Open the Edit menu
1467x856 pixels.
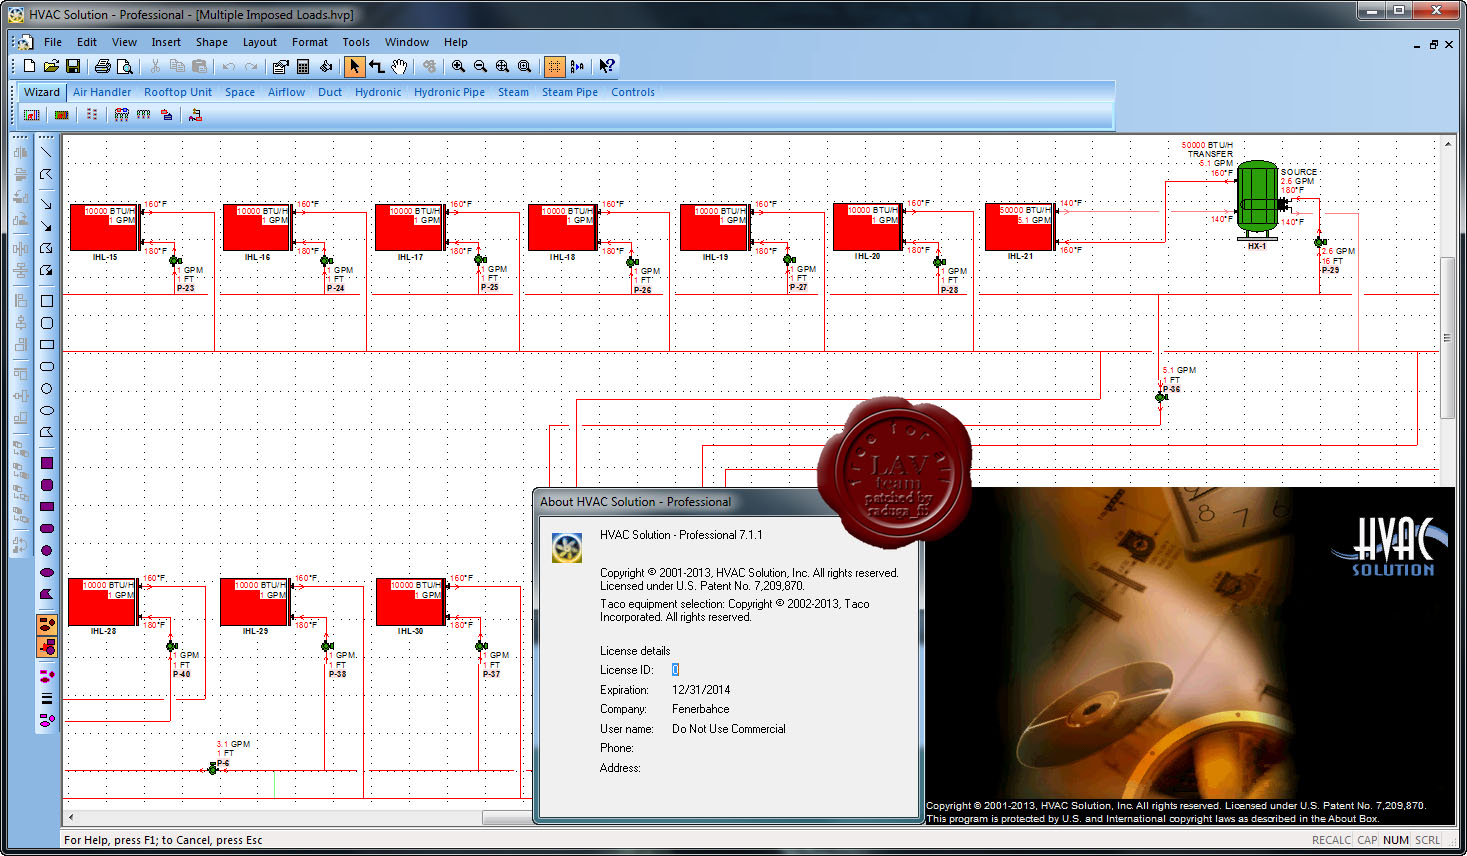point(87,42)
